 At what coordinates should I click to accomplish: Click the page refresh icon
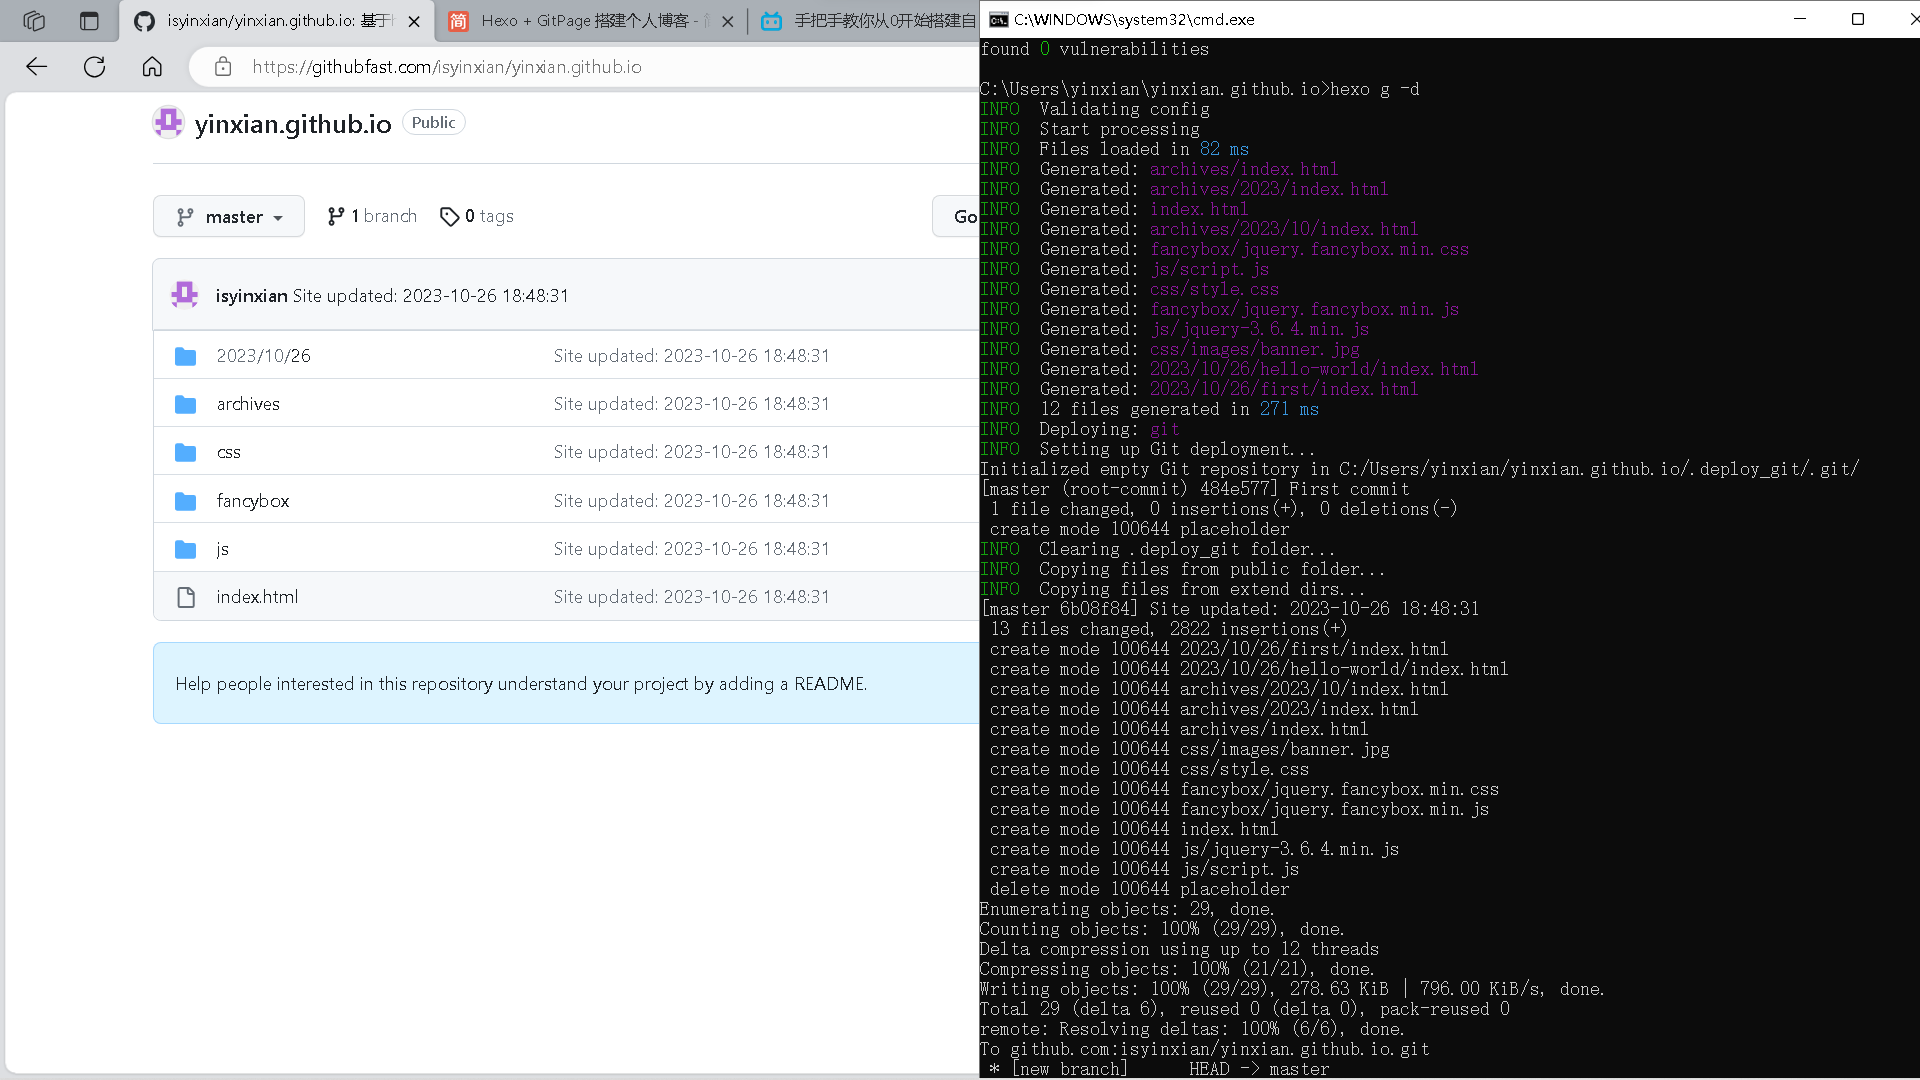tap(94, 66)
